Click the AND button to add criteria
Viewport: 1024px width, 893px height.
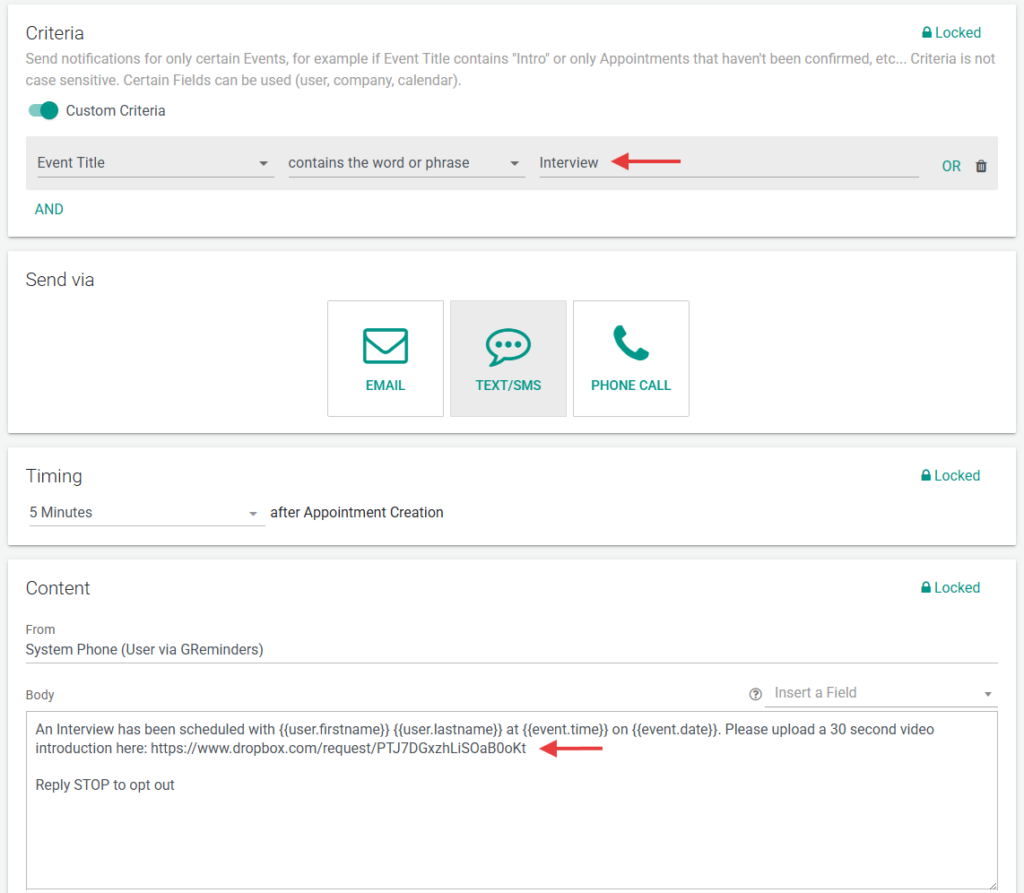[x=49, y=209]
